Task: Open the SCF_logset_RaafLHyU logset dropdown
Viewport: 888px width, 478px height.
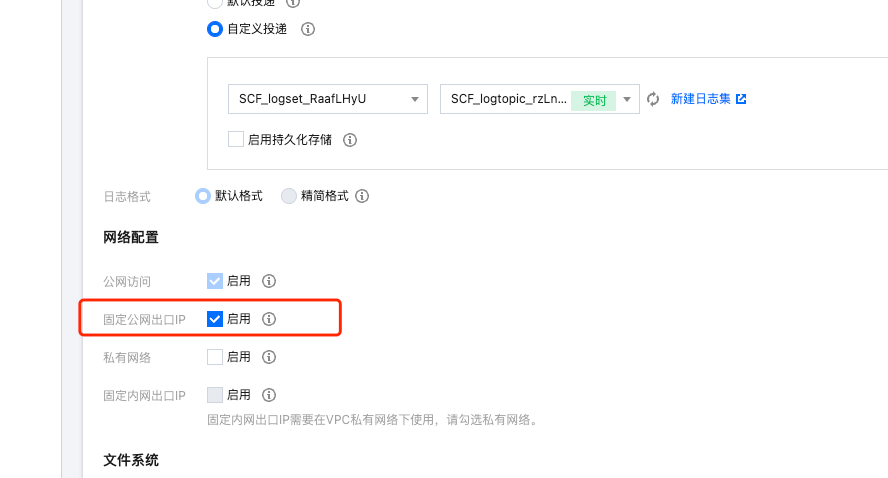Action: [x=328, y=99]
